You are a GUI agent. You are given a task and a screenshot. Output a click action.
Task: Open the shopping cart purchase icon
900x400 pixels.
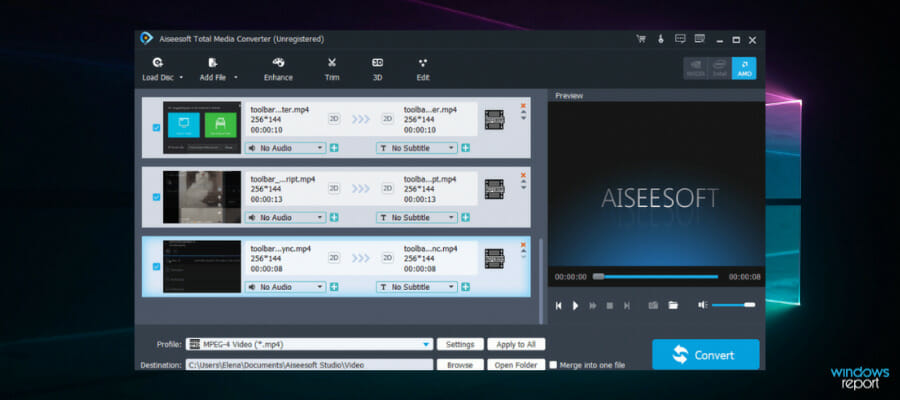[641, 39]
